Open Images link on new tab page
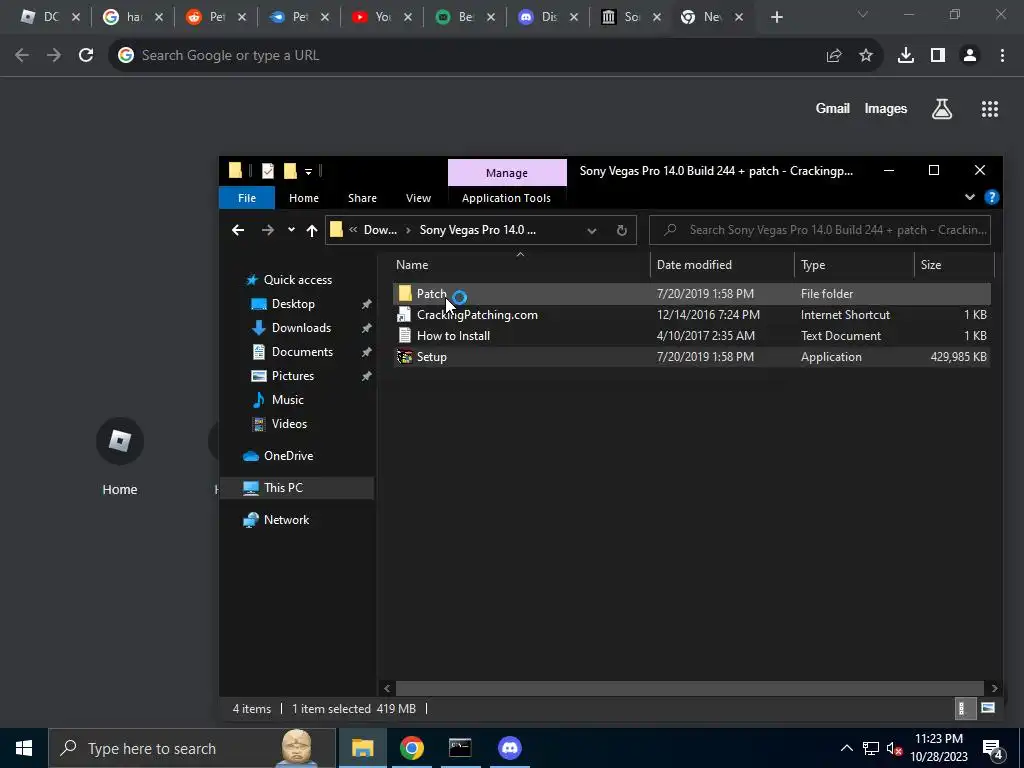1024x768 pixels. [886, 109]
